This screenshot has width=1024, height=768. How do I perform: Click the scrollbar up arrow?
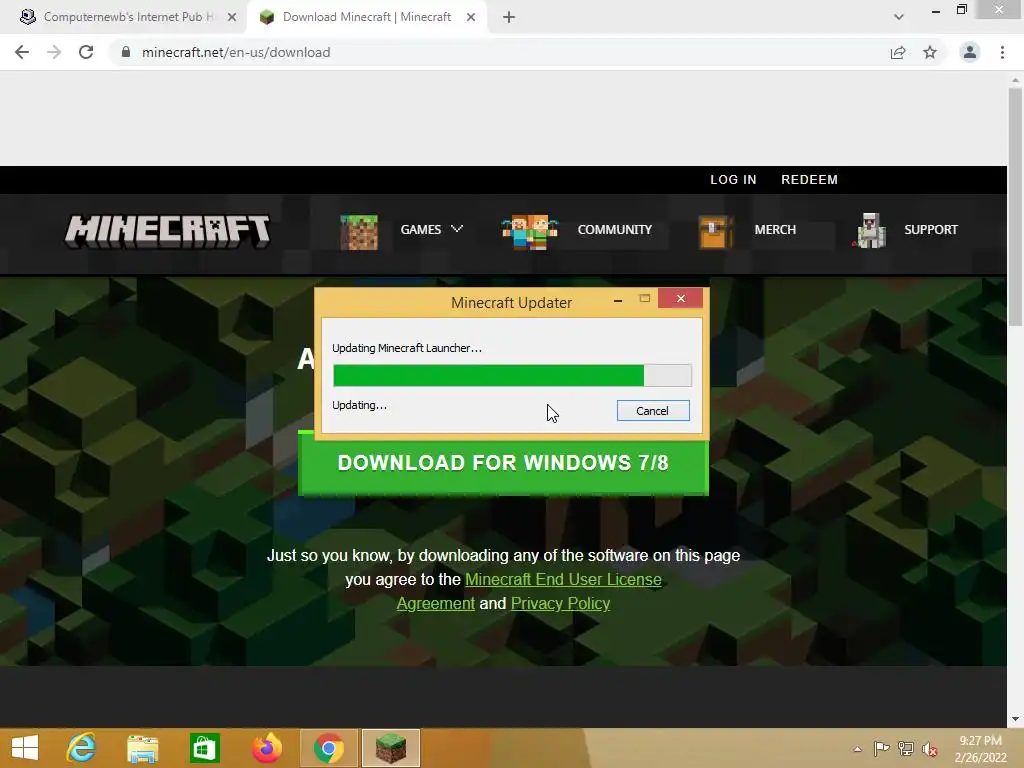point(1015,80)
